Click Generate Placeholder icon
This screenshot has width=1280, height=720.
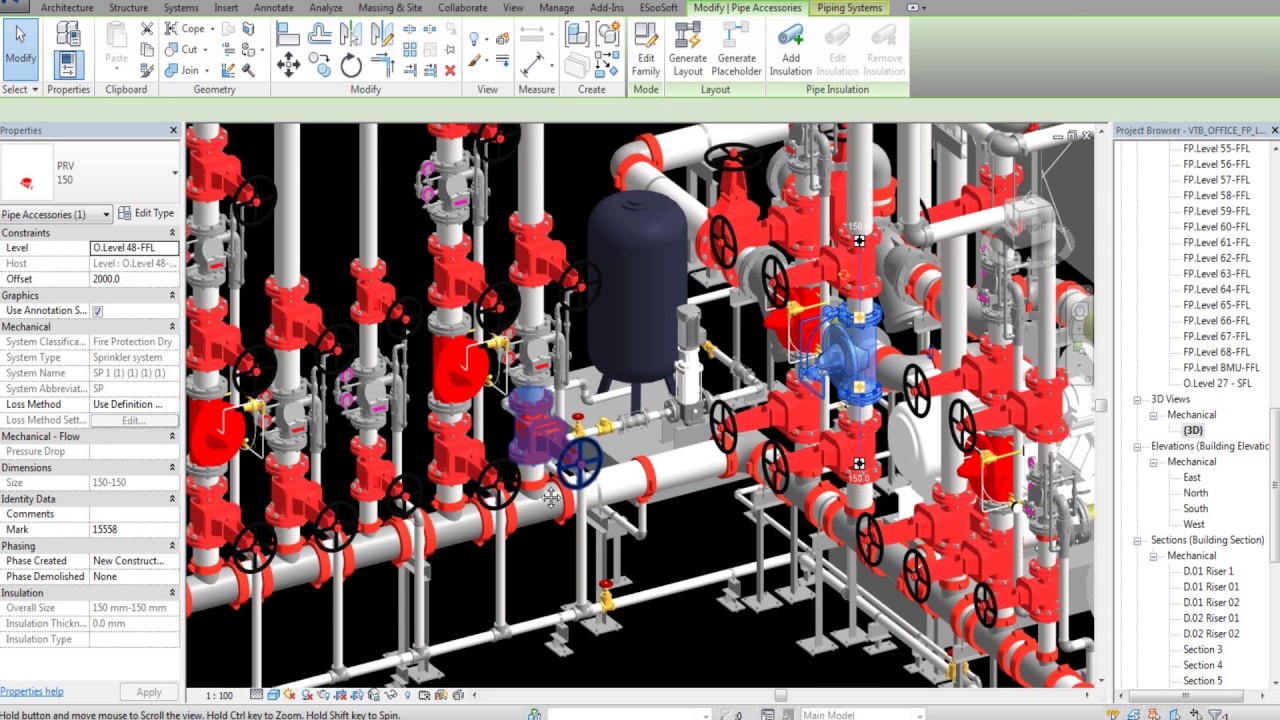click(x=736, y=50)
